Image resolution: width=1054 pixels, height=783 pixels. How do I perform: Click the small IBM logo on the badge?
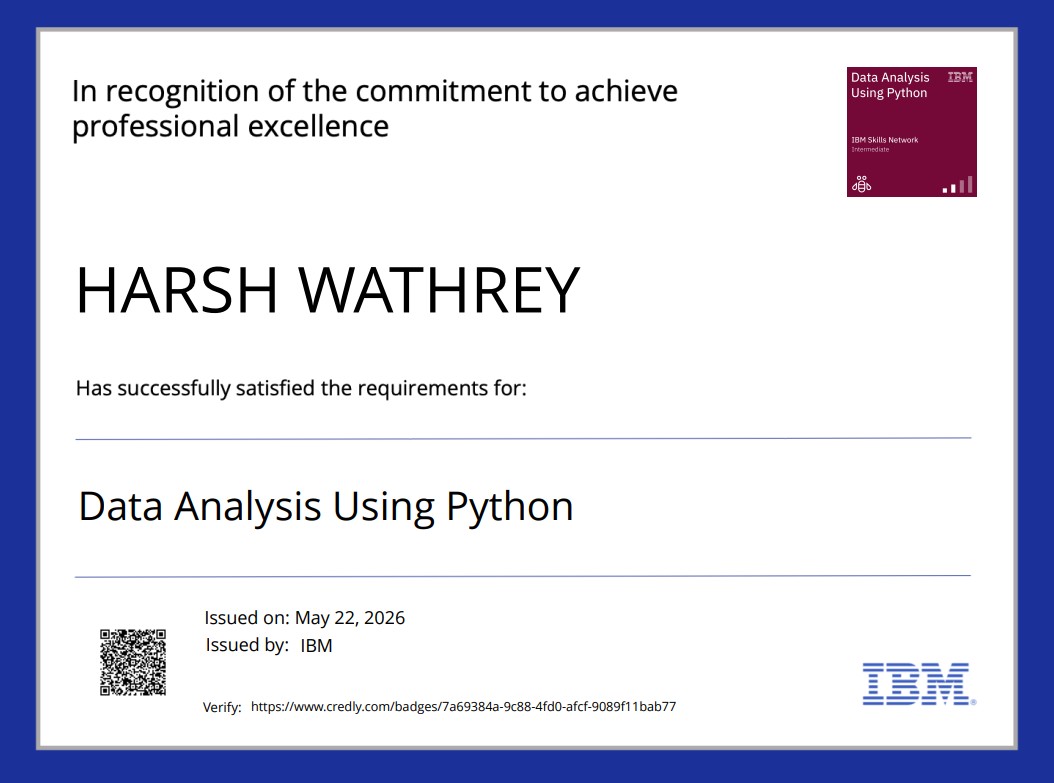pos(960,77)
